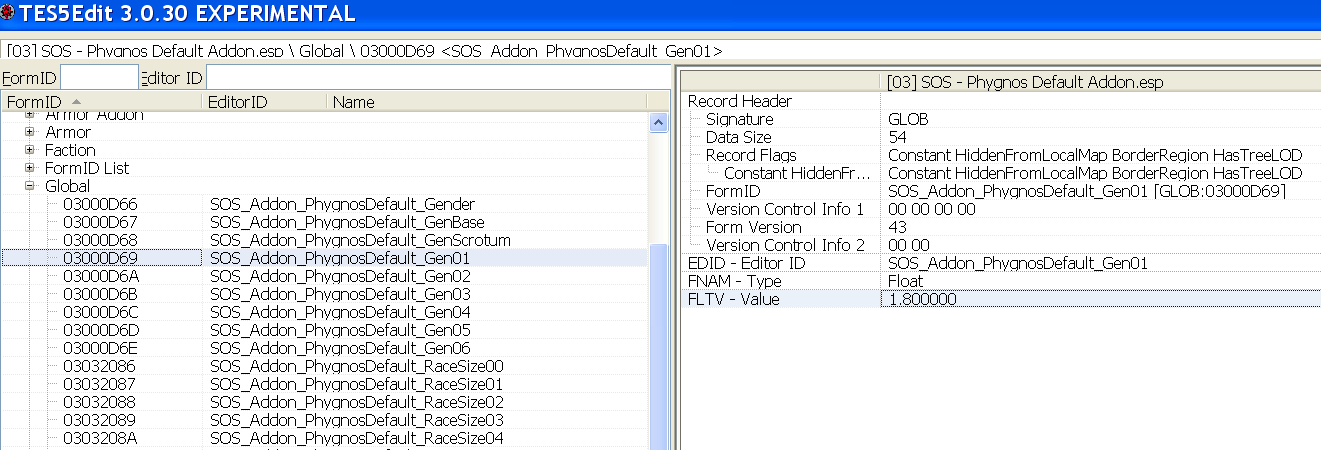This screenshot has height=450, width=1321.
Task: Click the tree vertical scrollbar thumb
Action: point(659,345)
